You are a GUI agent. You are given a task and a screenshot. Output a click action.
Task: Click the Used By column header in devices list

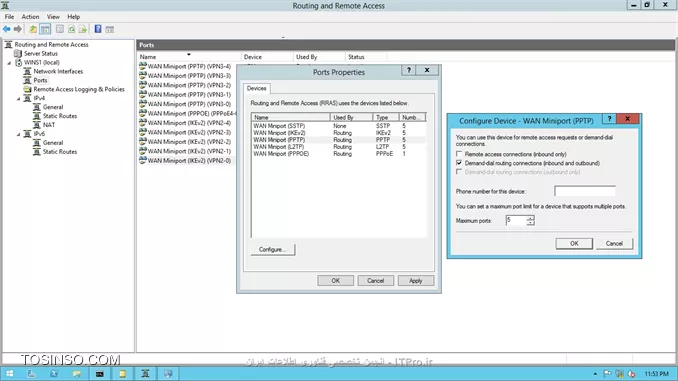(351, 117)
